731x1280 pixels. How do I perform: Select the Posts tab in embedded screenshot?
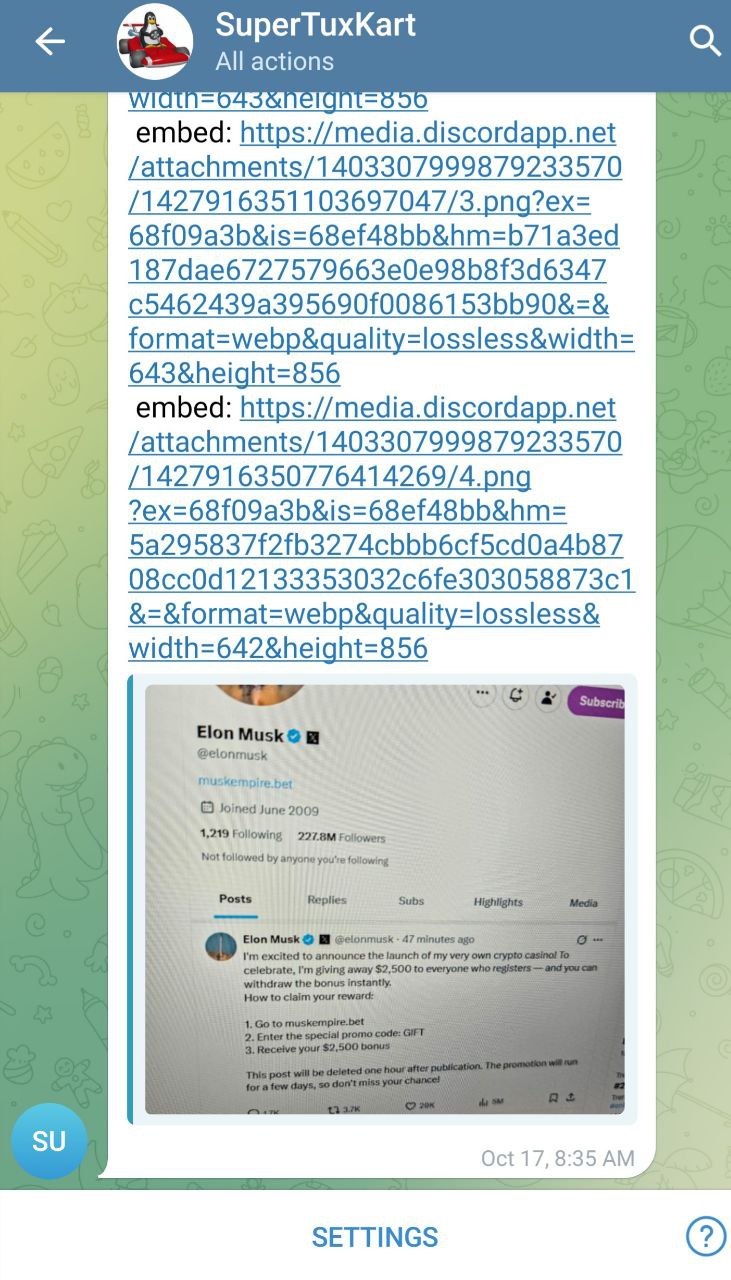click(x=236, y=899)
